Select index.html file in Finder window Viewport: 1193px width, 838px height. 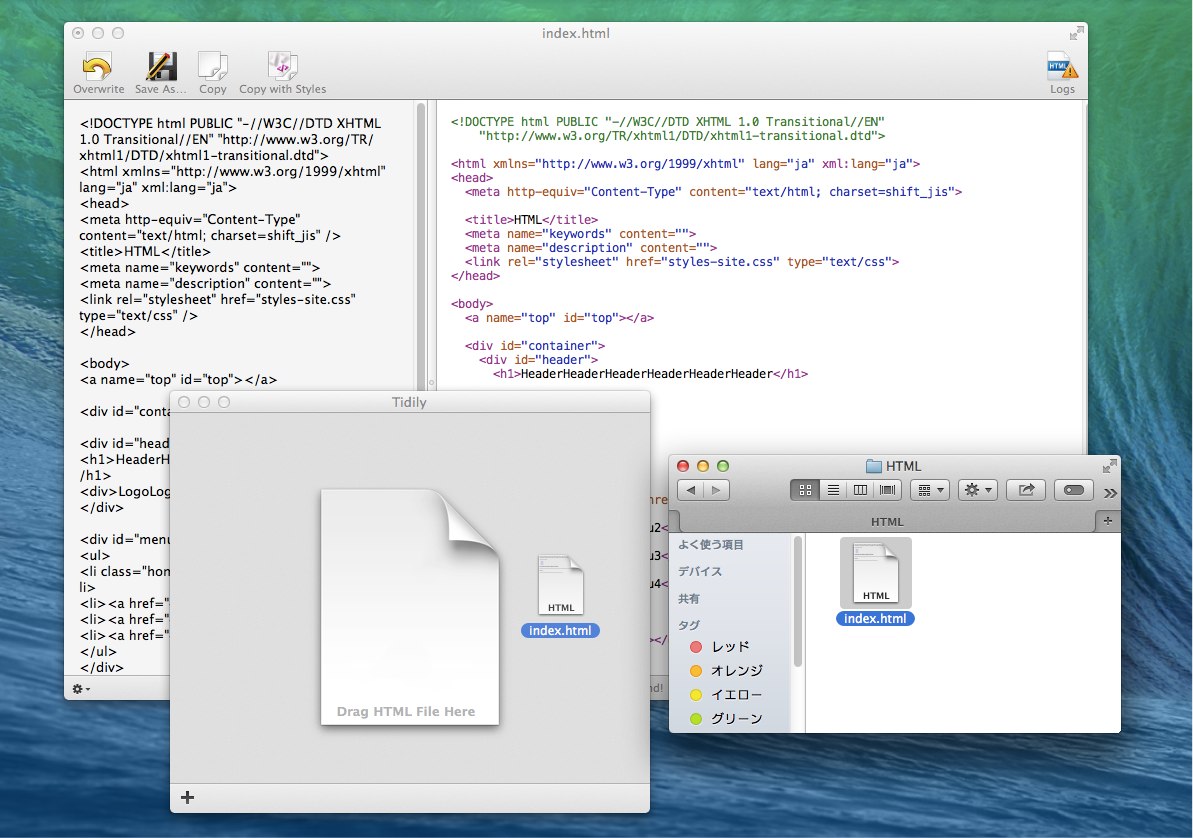click(875, 582)
